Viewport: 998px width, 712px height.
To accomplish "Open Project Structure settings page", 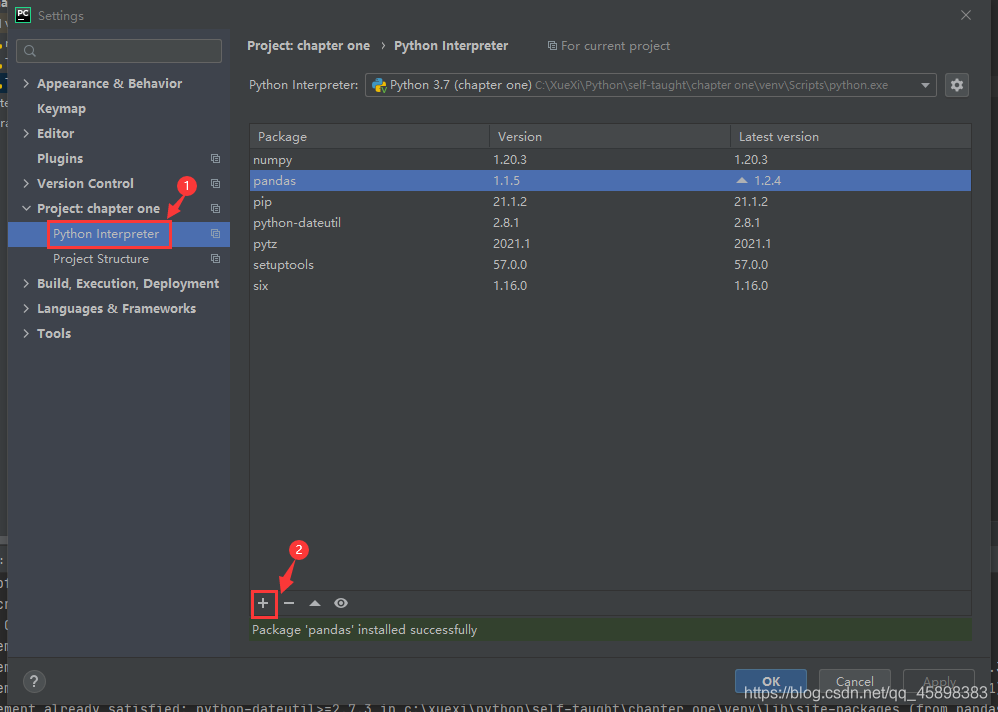I will pyautogui.click(x=101, y=259).
